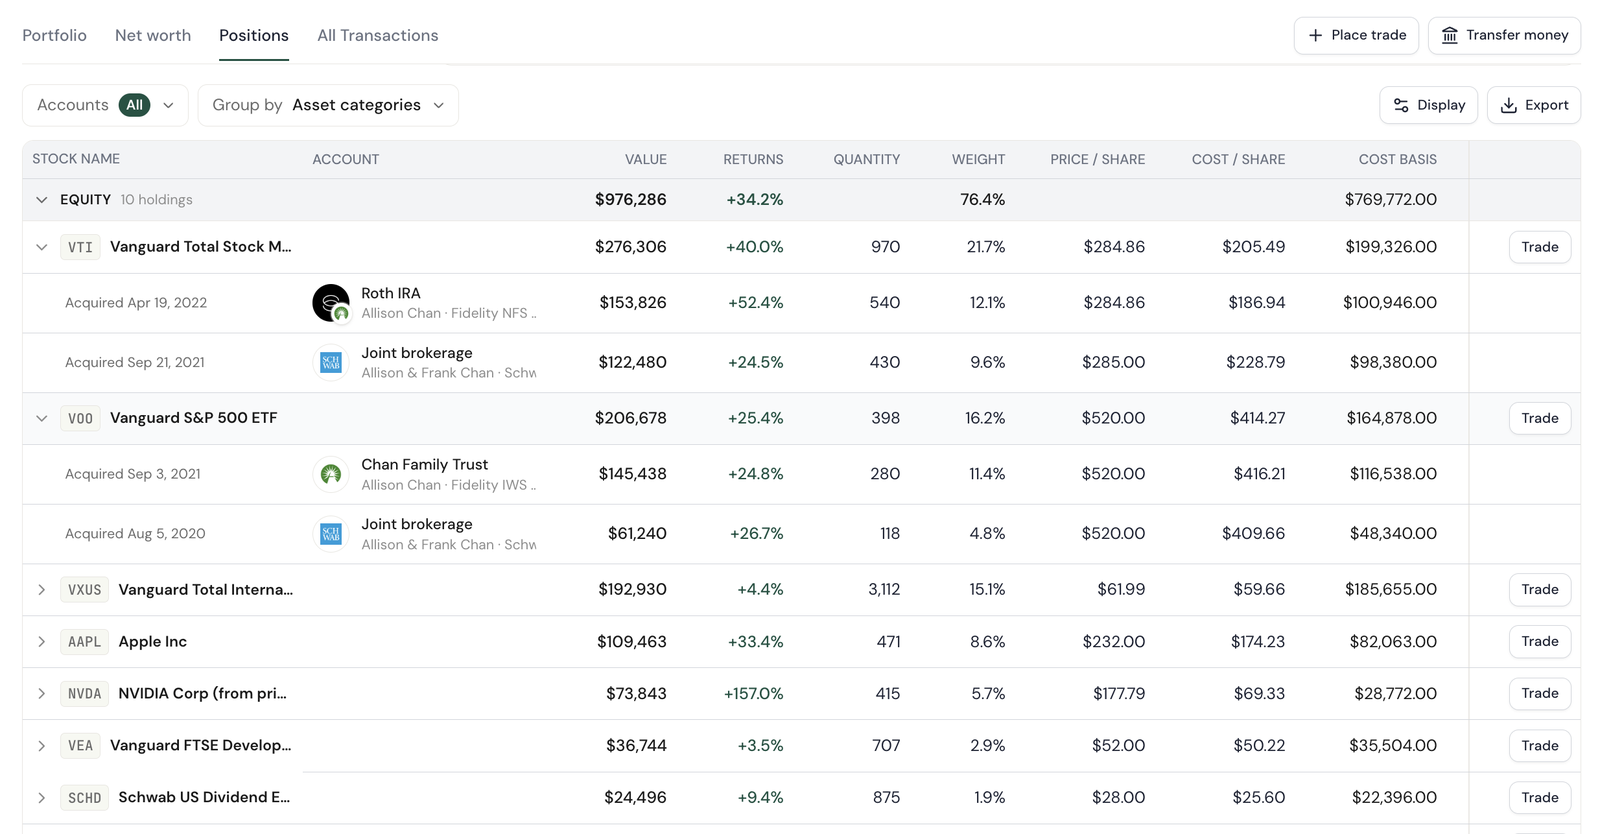Viewport: 1600px width, 834px height.
Task: Click the 10 holdings label
Action: coord(156,200)
